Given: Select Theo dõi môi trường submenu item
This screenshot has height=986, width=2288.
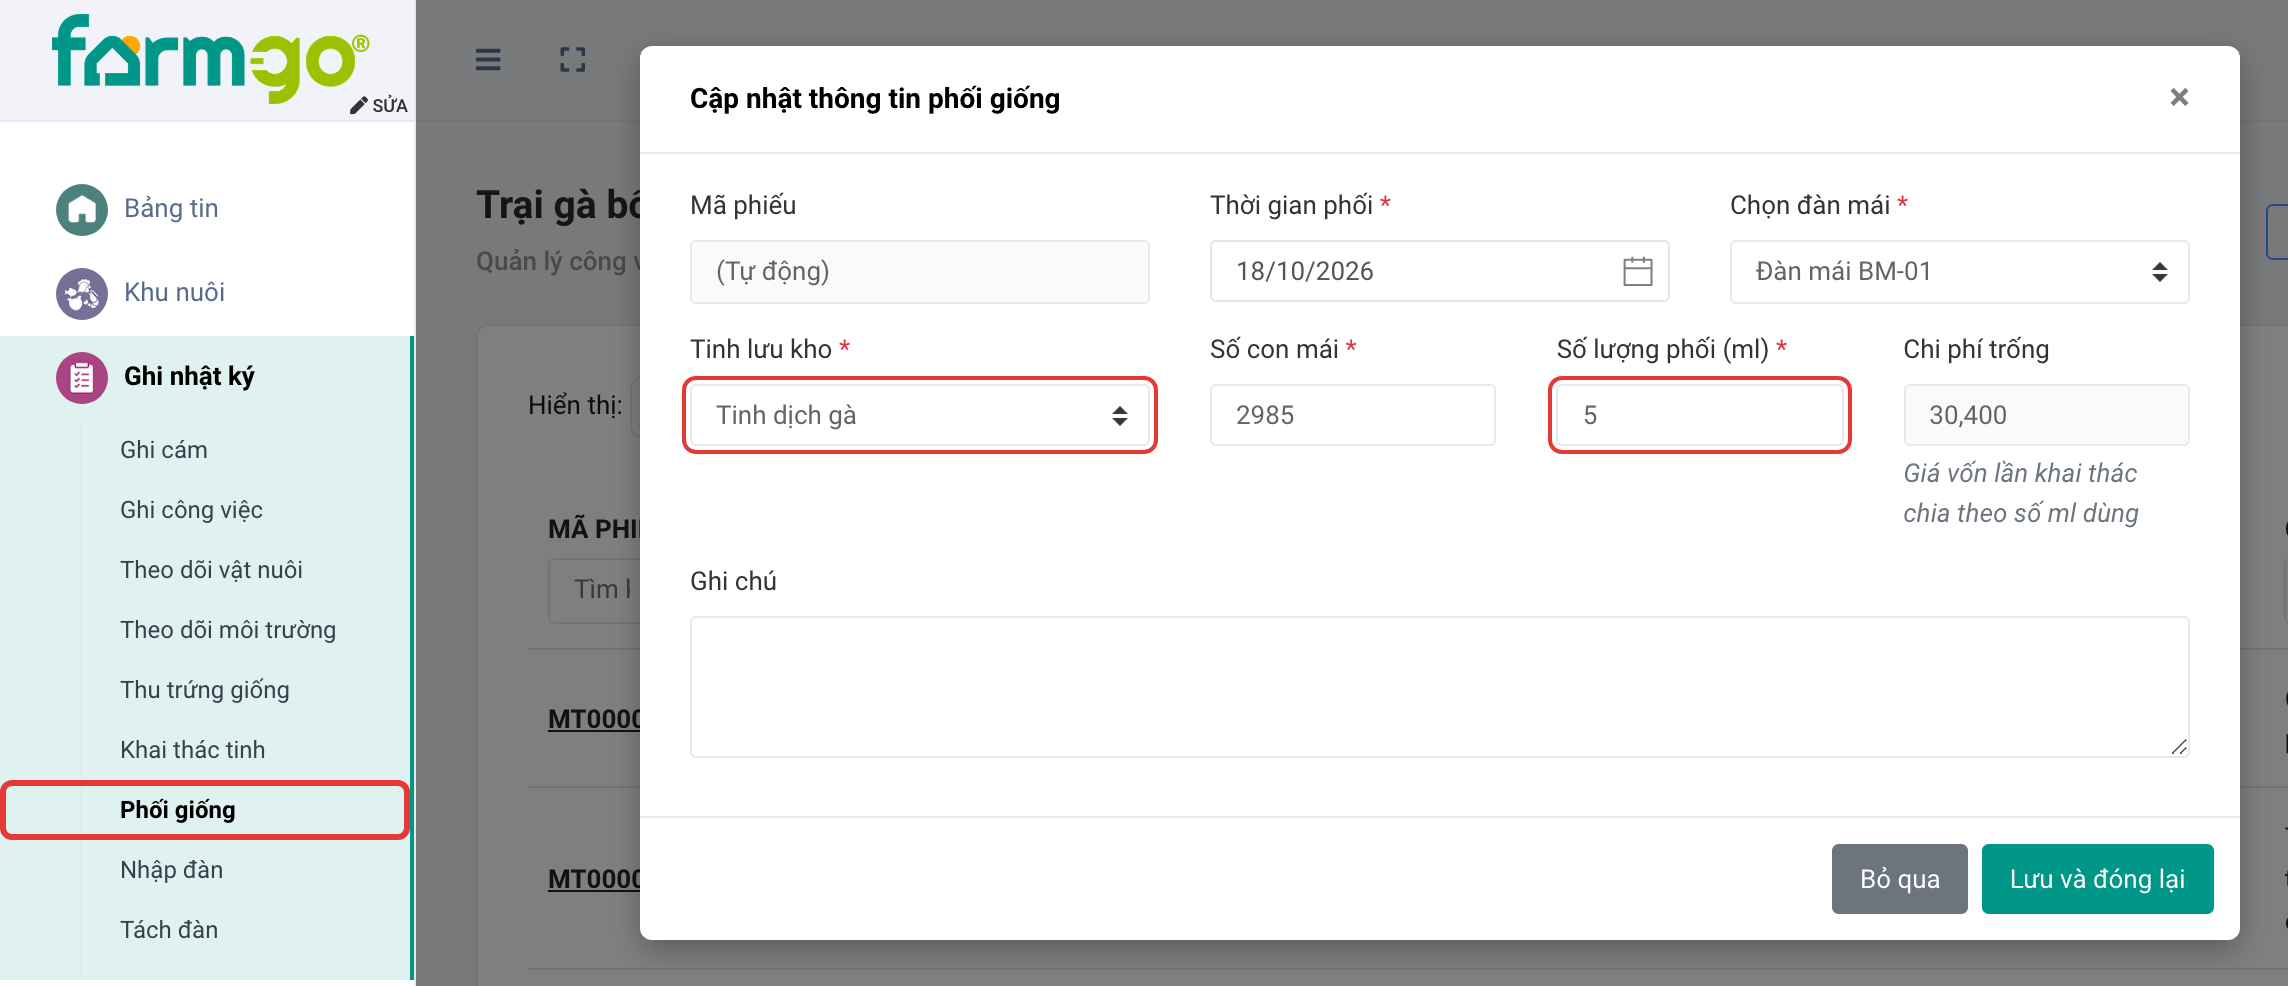Looking at the screenshot, I should [x=228, y=630].
